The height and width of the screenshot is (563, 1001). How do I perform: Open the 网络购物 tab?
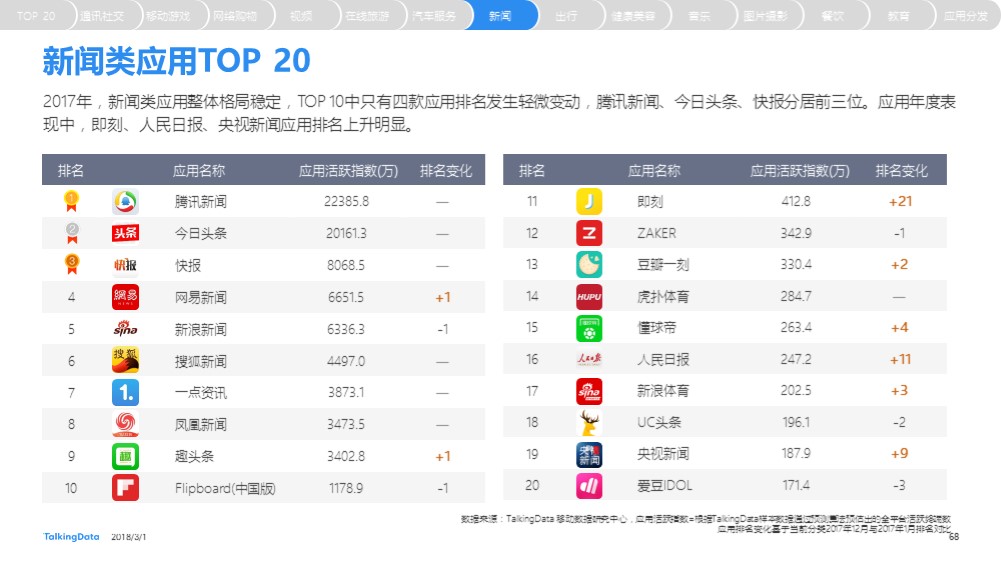235,15
